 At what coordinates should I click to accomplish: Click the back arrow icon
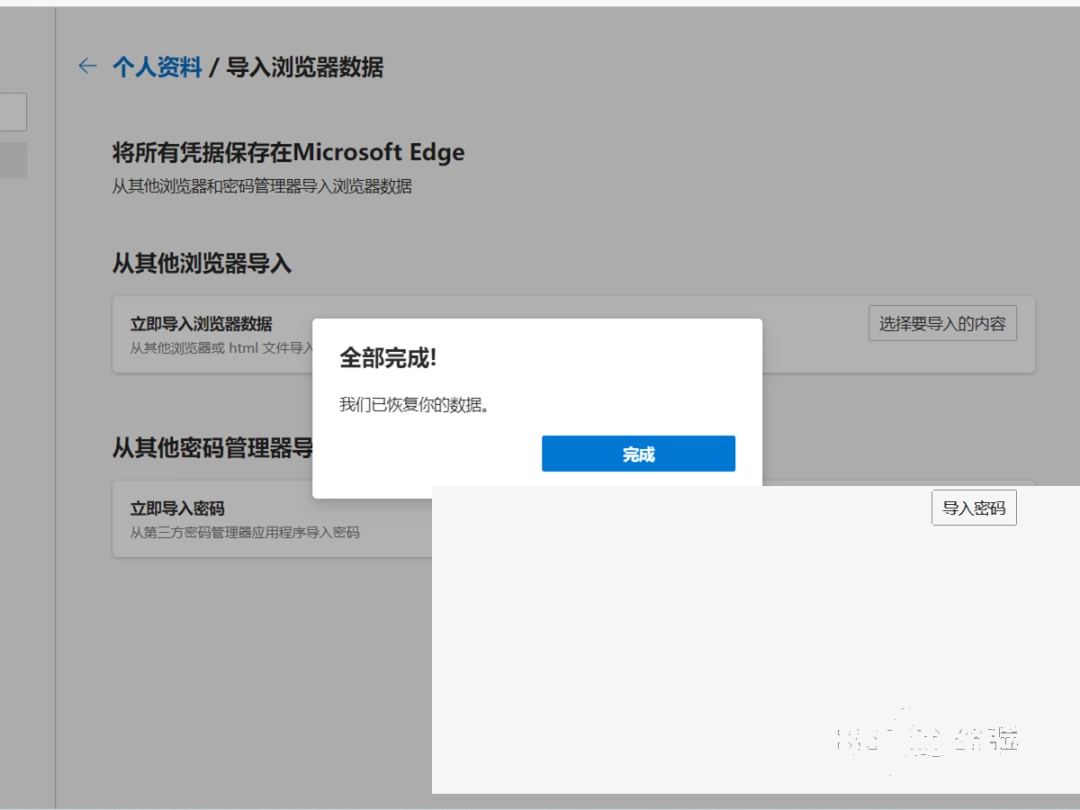pyautogui.click(x=87, y=66)
